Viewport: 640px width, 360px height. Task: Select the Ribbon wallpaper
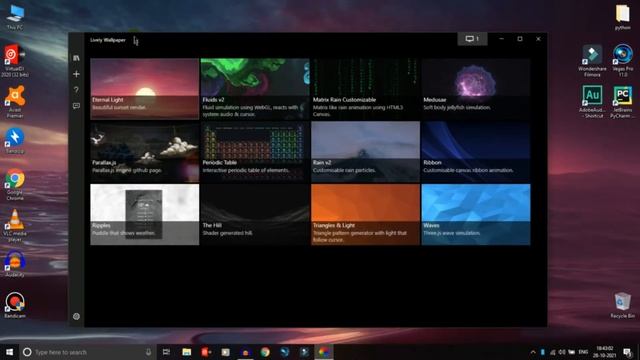[476, 151]
